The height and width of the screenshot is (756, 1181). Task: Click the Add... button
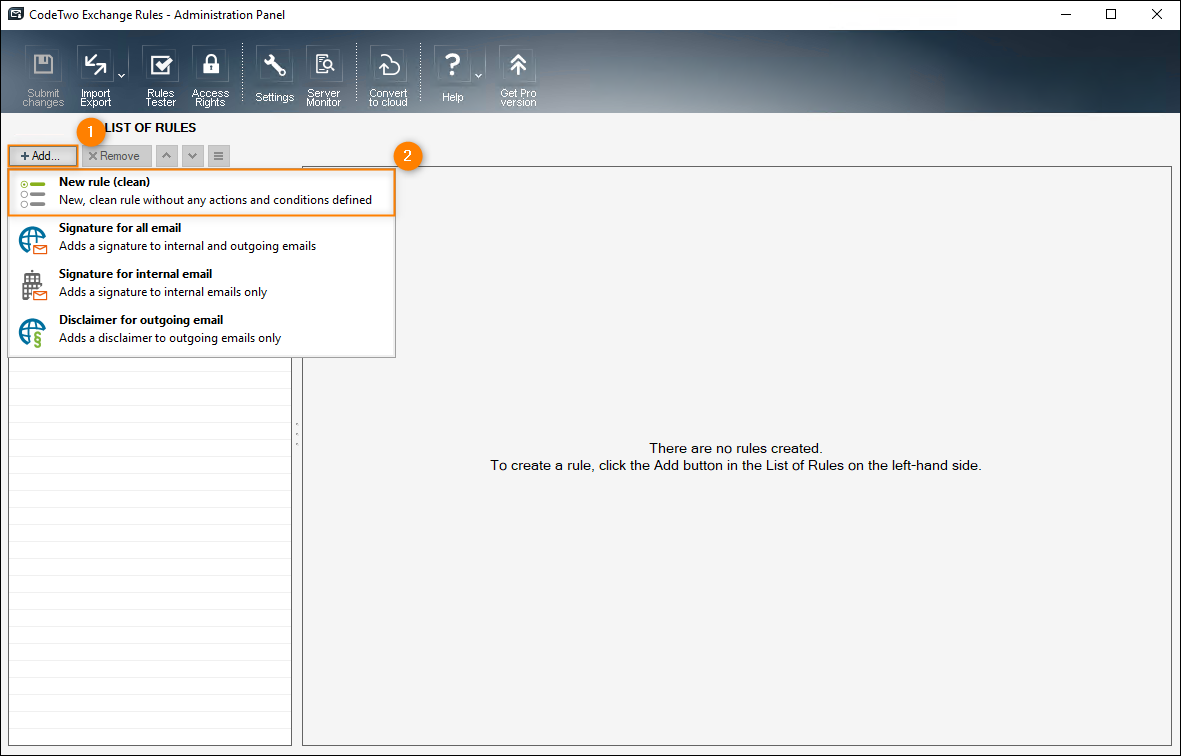(x=43, y=156)
